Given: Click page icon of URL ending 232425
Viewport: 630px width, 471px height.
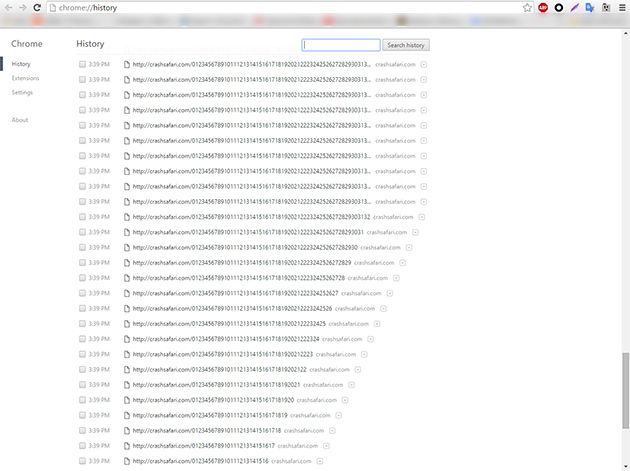Looking at the screenshot, I should [x=127, y=324].
